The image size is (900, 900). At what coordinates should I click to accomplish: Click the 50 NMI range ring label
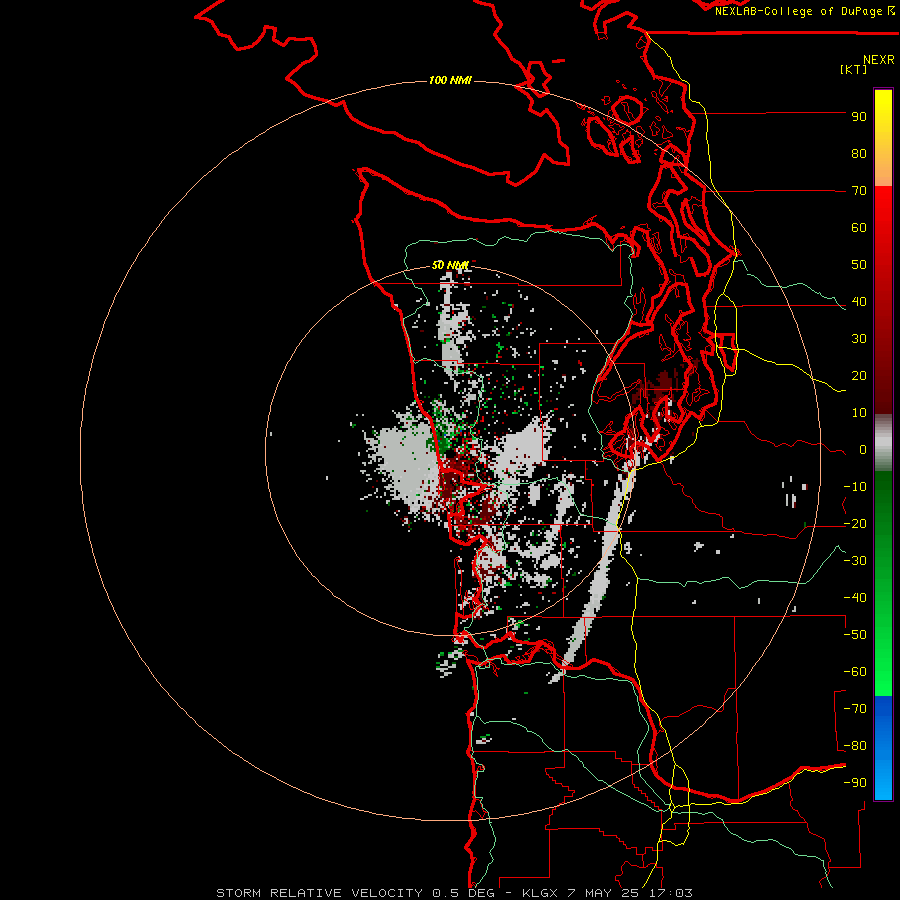pyautogui.click(x=450, y=265)
